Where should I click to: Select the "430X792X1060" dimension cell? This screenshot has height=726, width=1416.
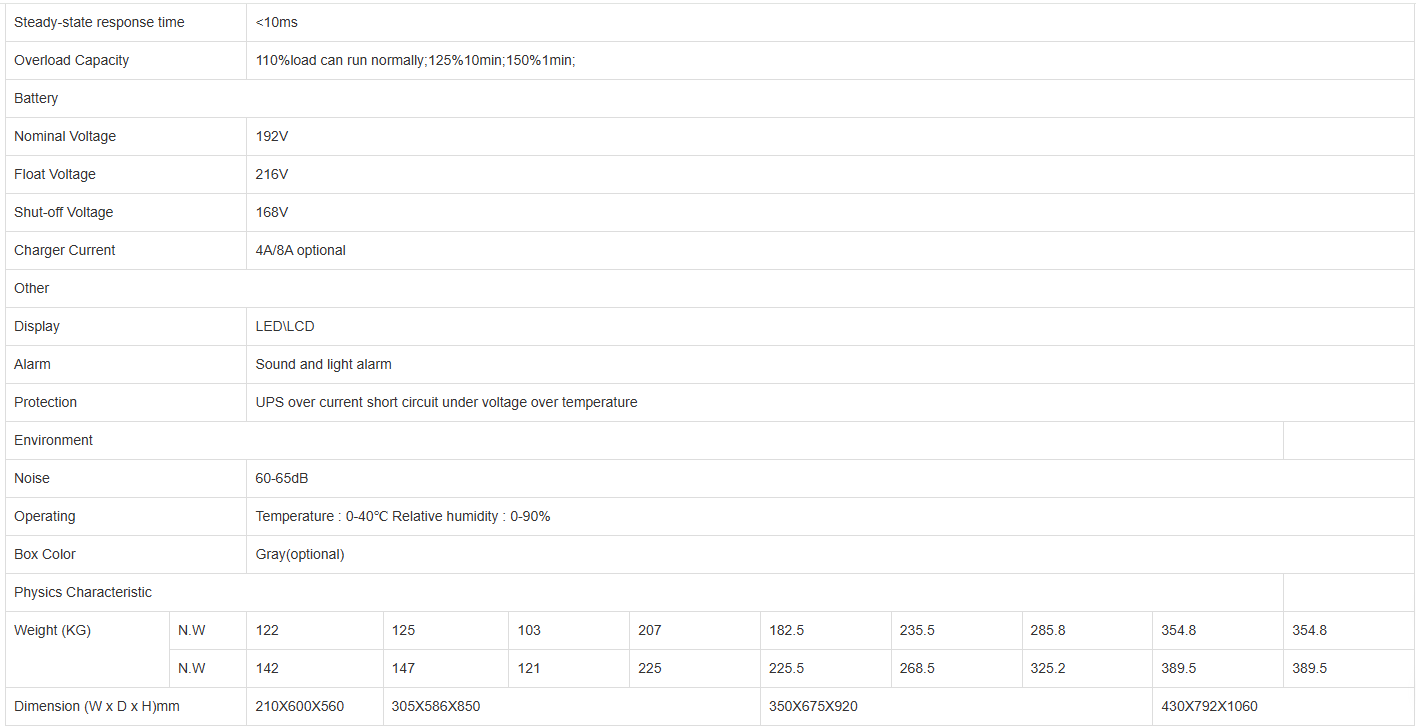pos(1209,706)
